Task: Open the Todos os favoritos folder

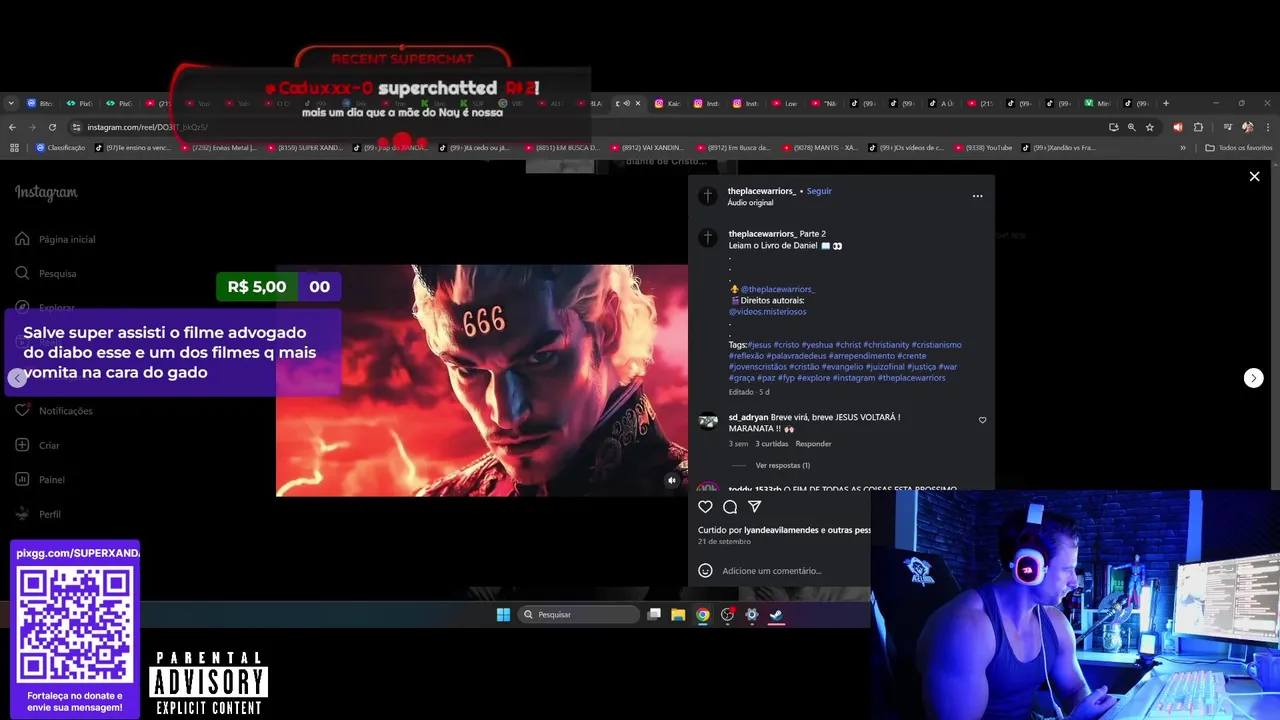Action: click(x=1239, y=147)
